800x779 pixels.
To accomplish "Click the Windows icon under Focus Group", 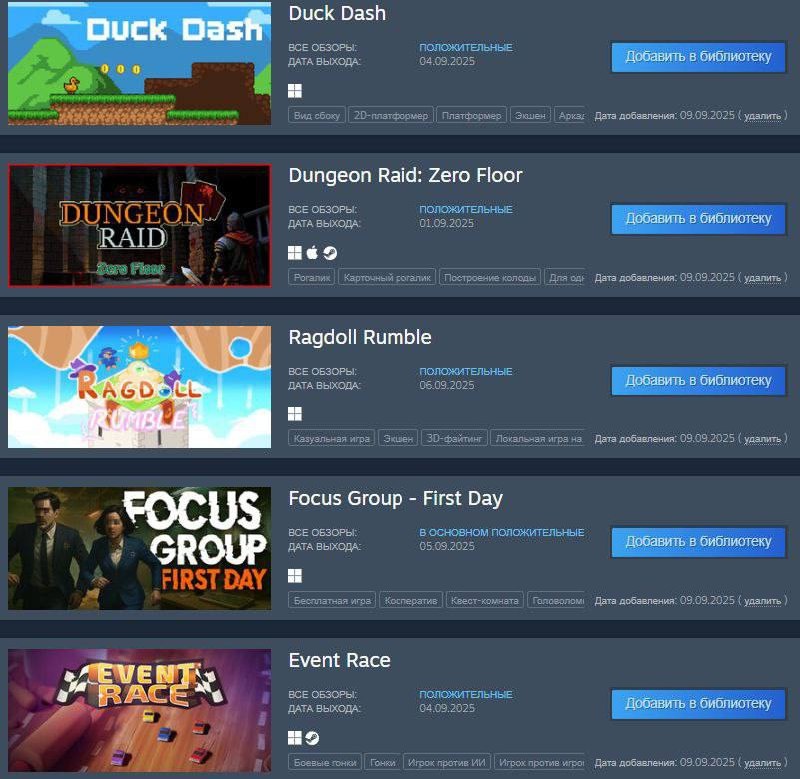I will (295, 576).
